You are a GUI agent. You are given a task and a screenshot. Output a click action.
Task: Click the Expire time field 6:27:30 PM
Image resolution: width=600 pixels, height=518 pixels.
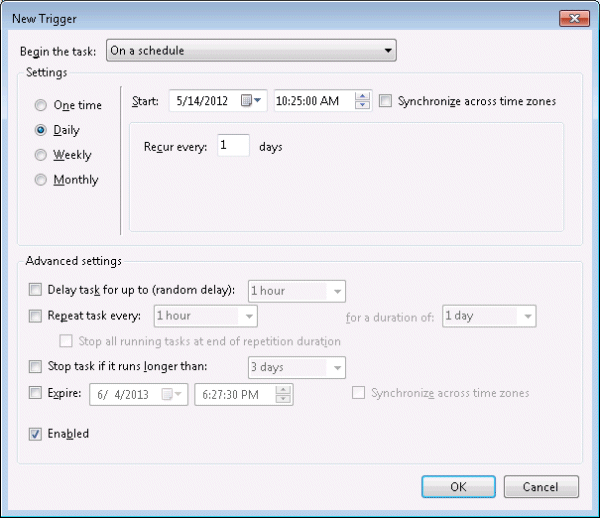[x=244, y=394]
